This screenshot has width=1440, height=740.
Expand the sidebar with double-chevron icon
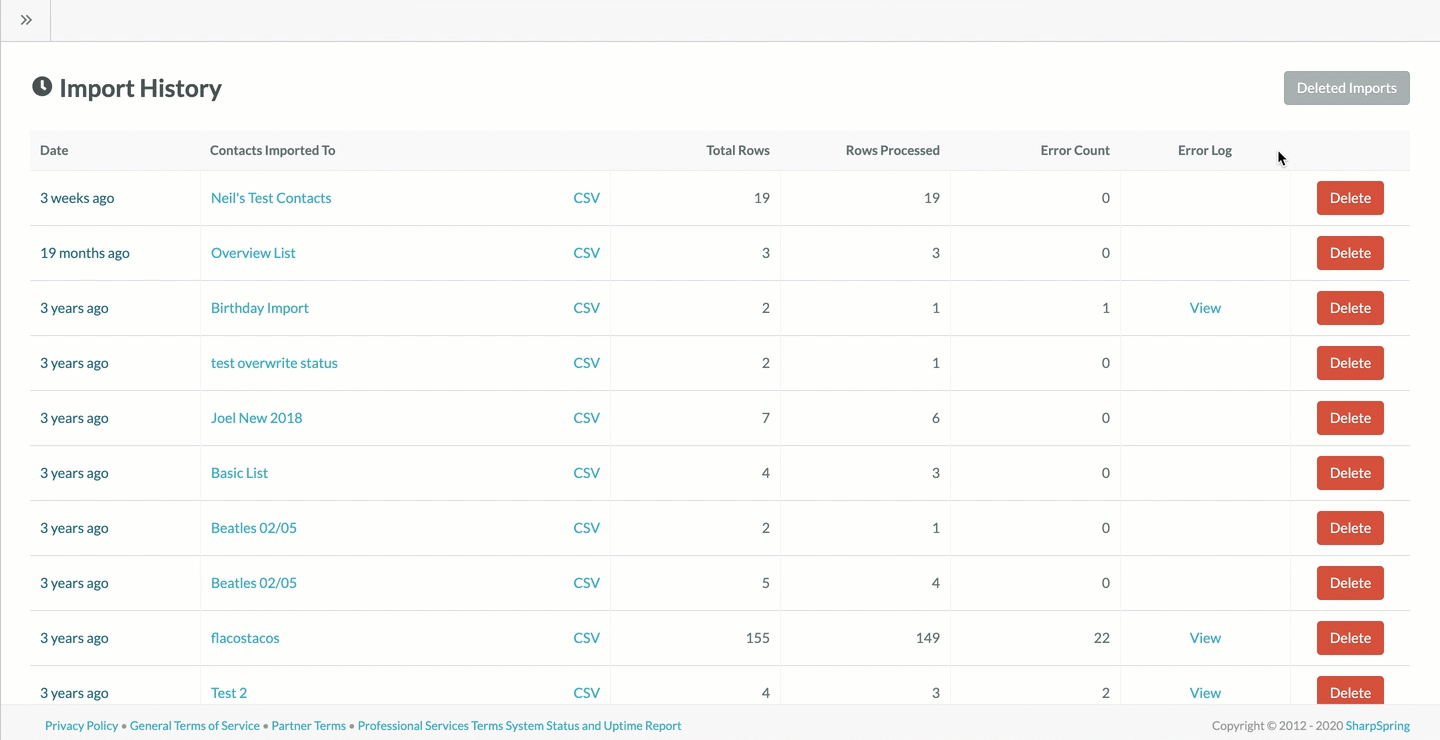click(x=26, y=20)
